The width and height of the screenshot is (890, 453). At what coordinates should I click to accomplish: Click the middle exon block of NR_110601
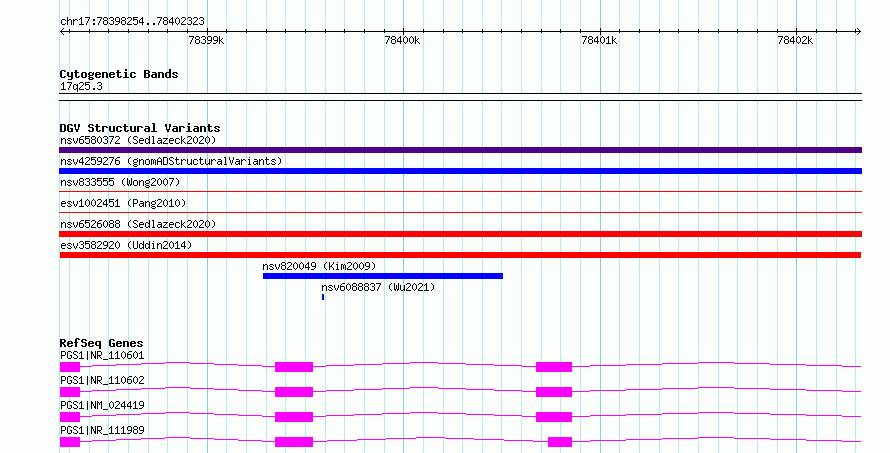[294, 367]
